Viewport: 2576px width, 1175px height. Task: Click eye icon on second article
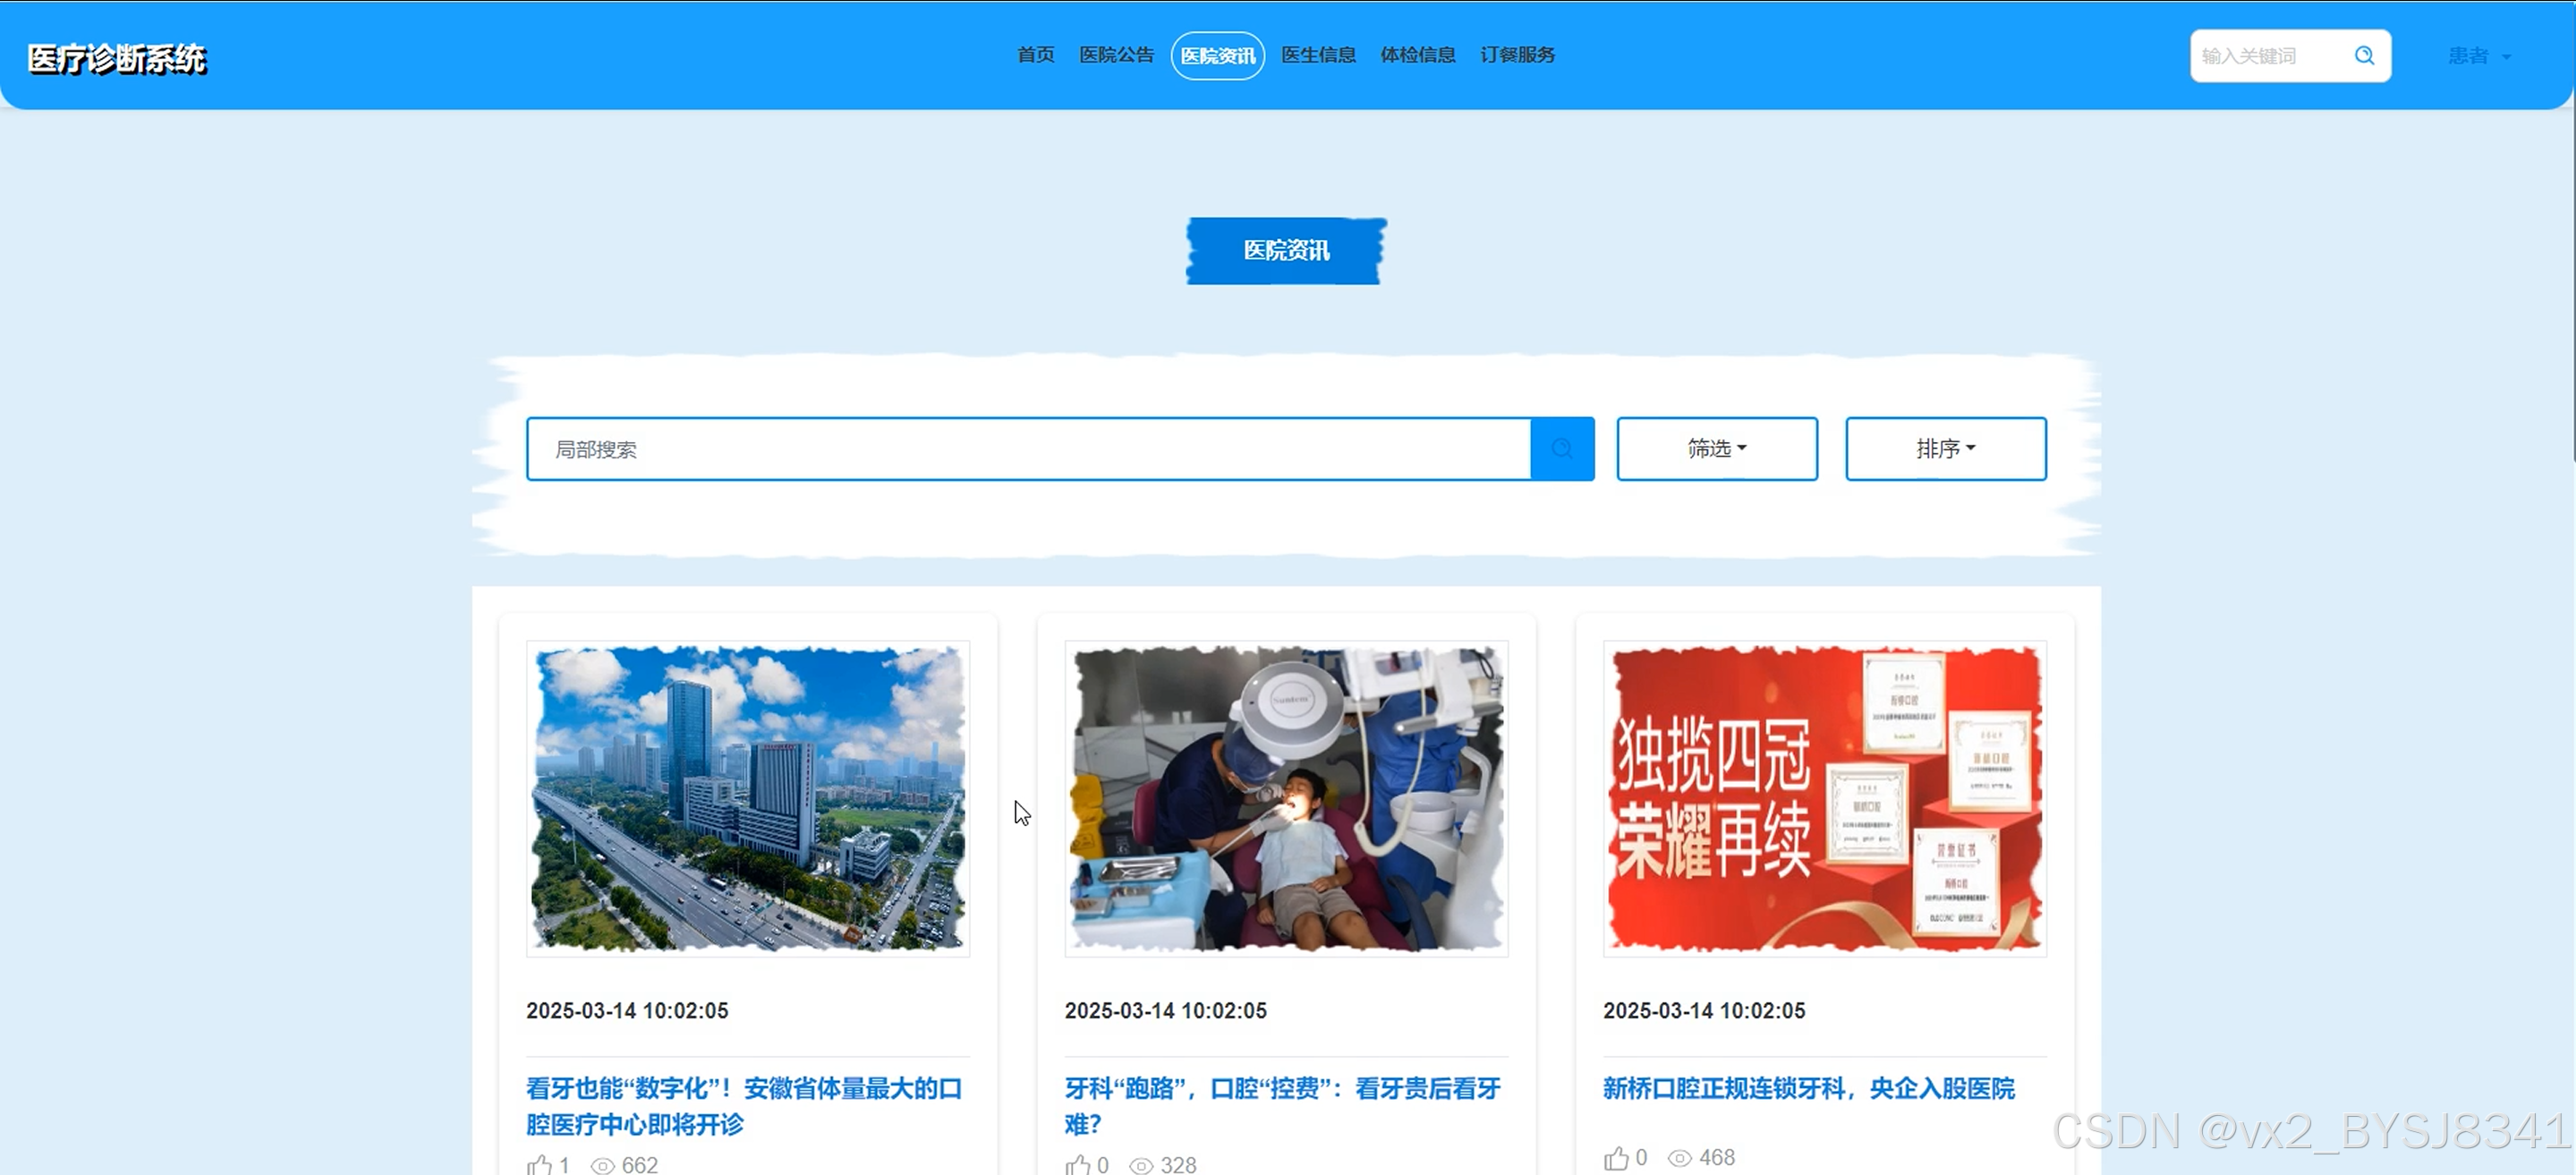pos(1141,1165)
